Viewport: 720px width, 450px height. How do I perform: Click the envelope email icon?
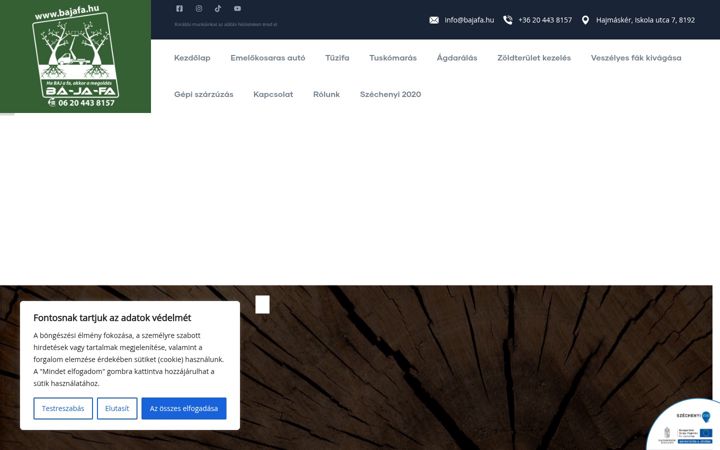tap(434, 20)
